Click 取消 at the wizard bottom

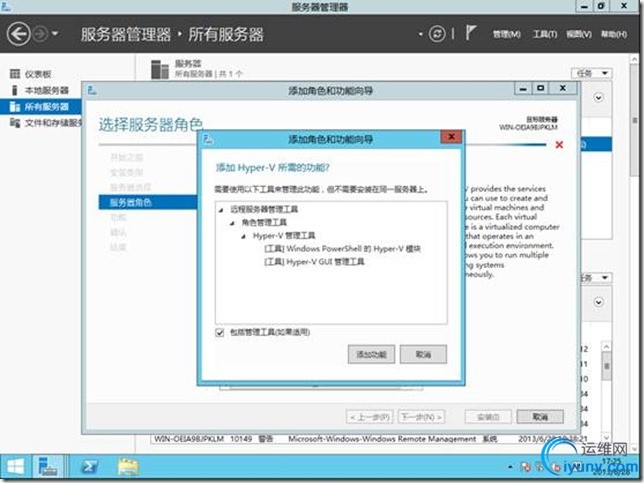(540, 417)
